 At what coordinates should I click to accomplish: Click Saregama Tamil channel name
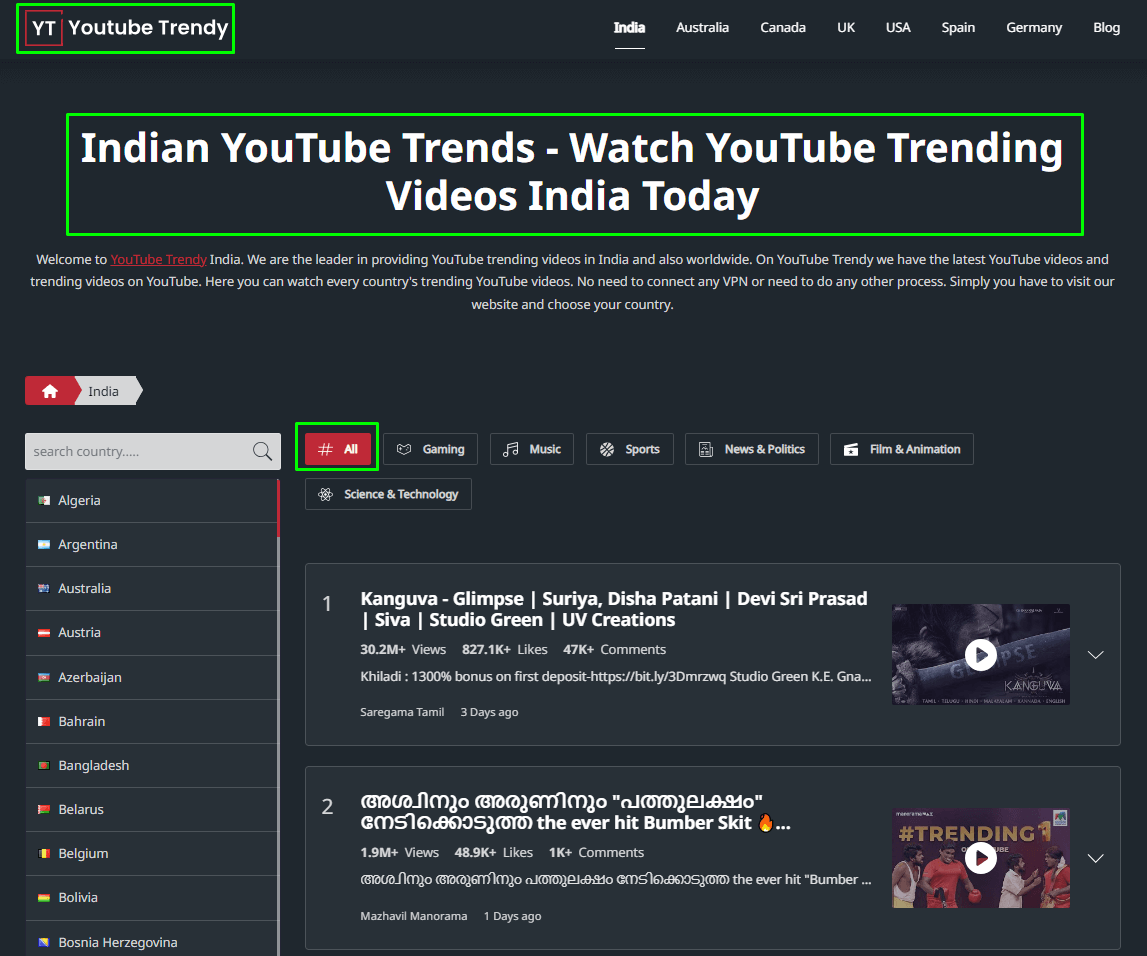[x=402, y=712]
